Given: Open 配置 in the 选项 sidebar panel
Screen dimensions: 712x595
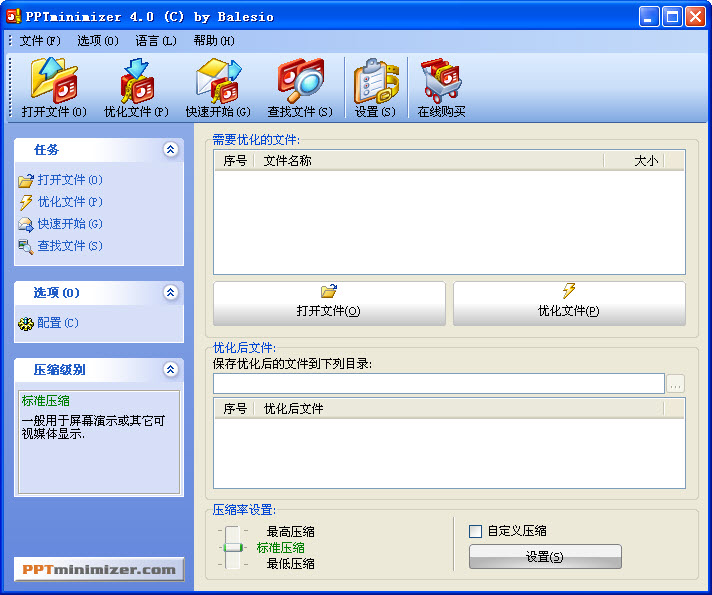Looking at the screenshot, I should pos(57,323).
